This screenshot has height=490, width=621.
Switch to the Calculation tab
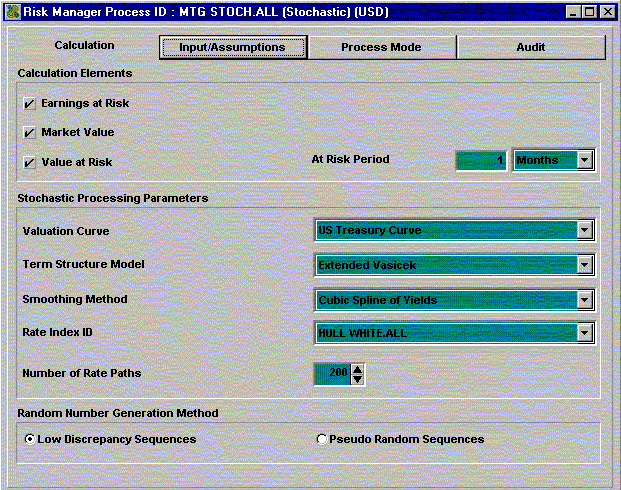[x=84, y=46]
